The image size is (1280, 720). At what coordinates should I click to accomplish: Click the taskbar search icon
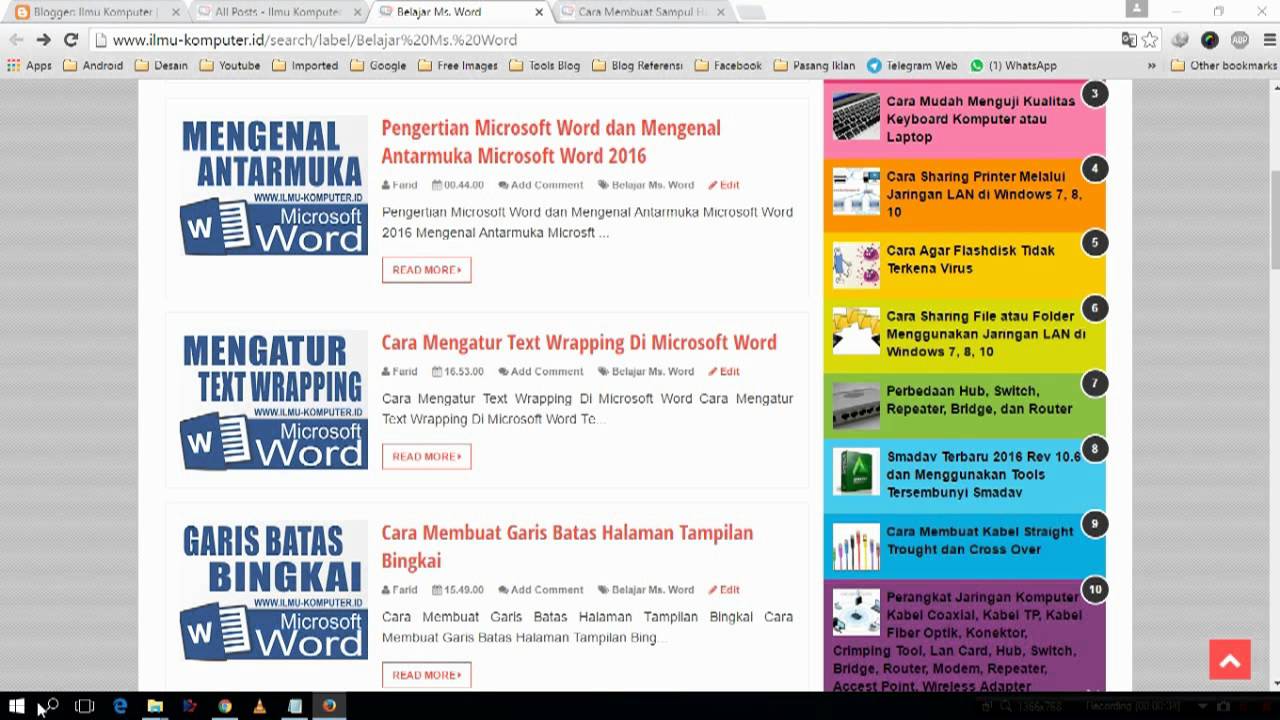click(x=51, y=706)
